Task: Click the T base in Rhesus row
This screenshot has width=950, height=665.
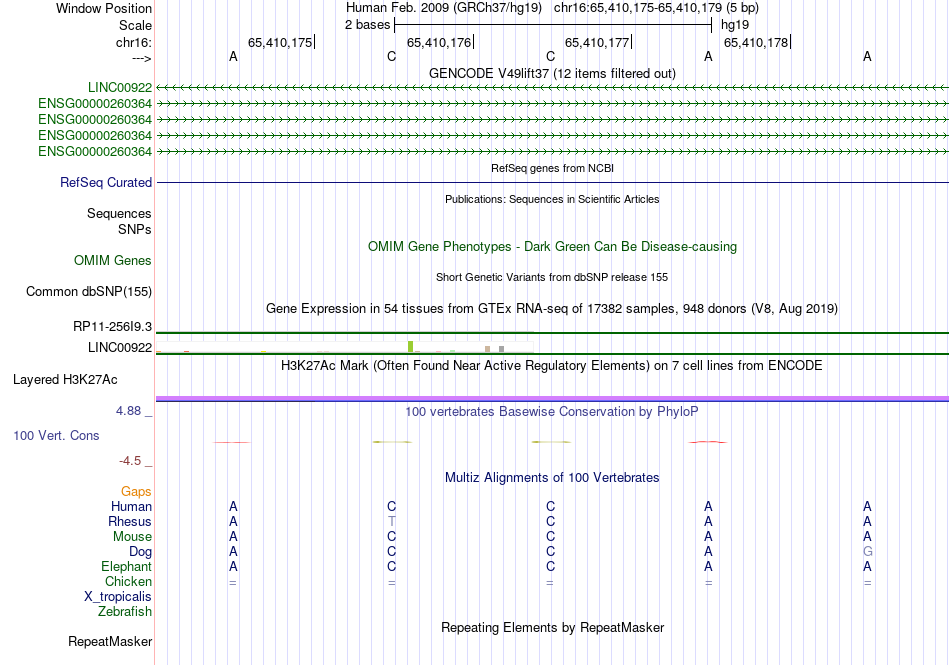Action: tap(391, 521)
